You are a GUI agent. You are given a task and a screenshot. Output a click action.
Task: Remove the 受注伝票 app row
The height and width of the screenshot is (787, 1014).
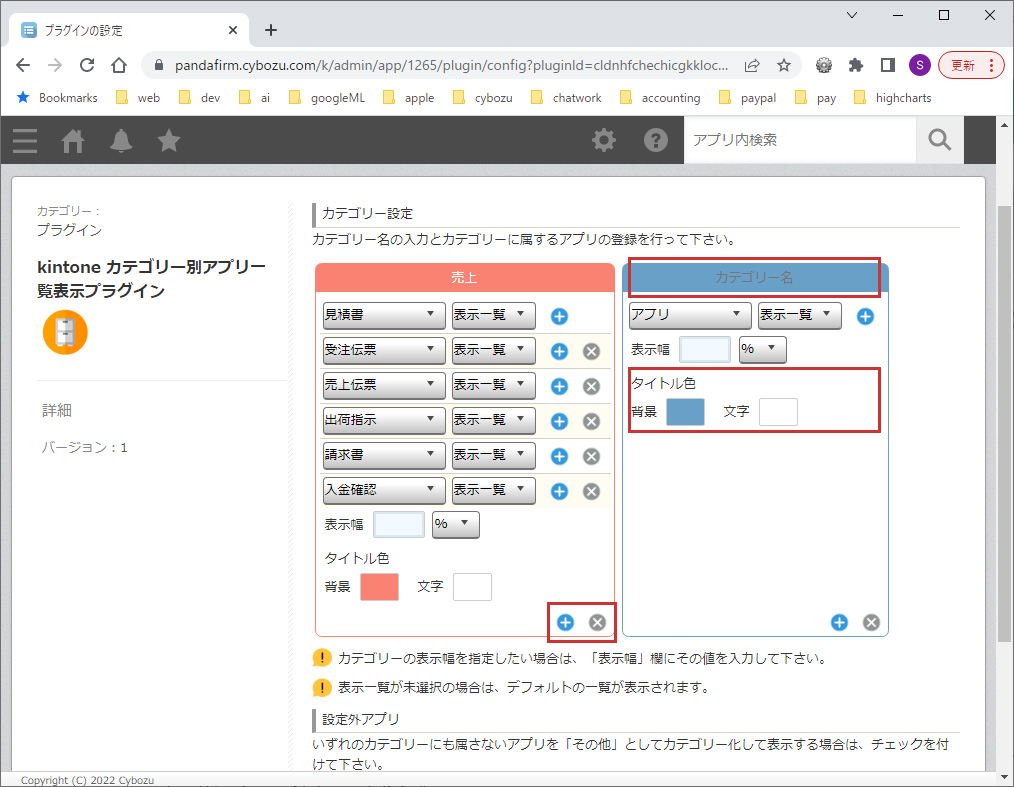point(591,351)
